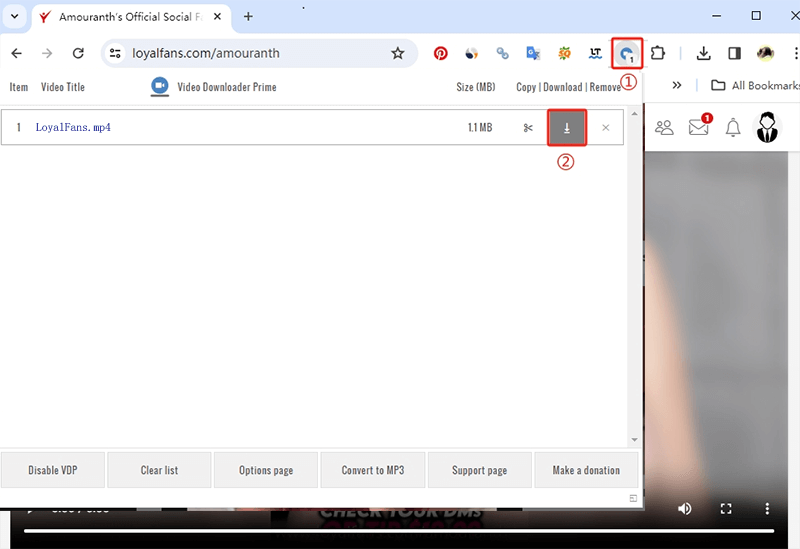
Task: Close the Amouranth's Official Social tab
Action: 217,17
